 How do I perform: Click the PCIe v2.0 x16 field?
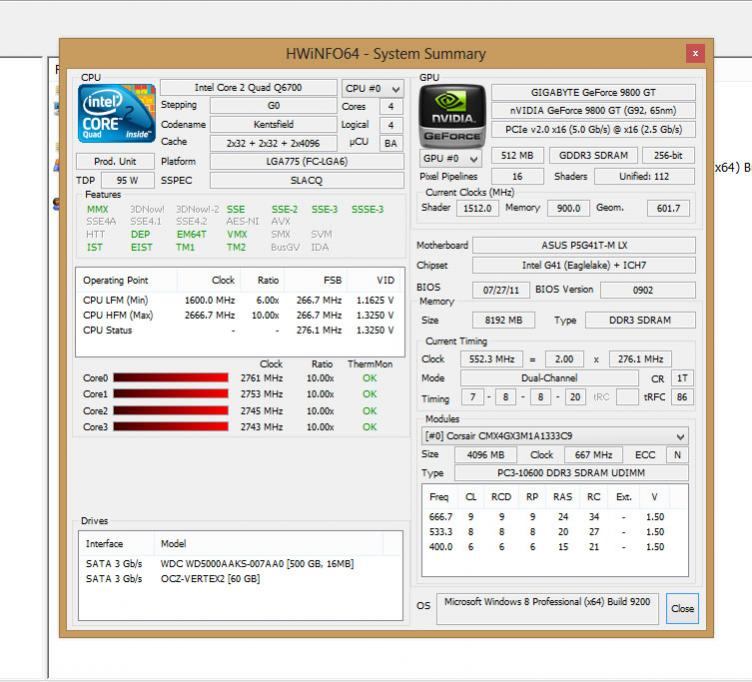(x=593, y=129)
